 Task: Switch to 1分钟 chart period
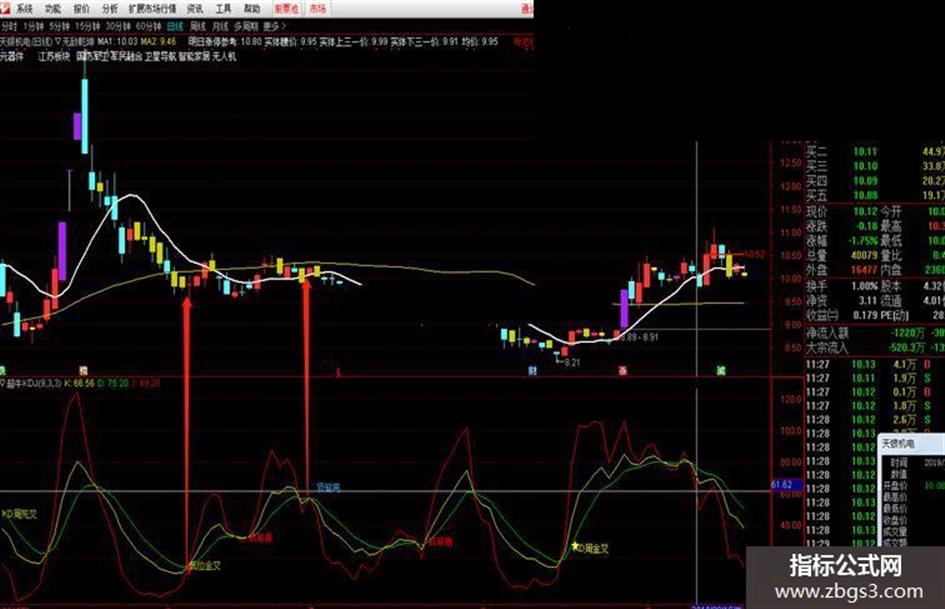(x=34, y=26)
